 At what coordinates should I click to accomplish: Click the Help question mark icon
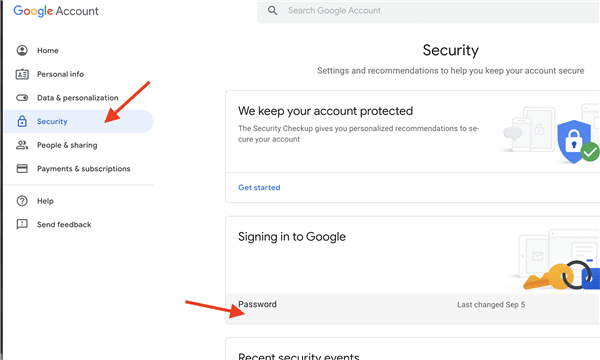22,201
